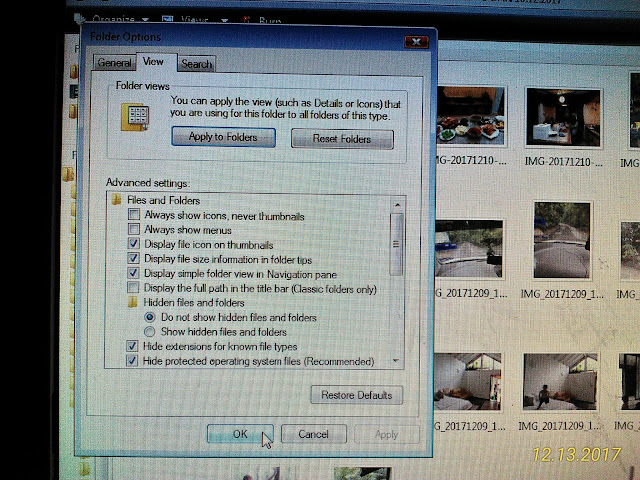This screenshot has height=480, width=640.
Task: Click the Files and Folders folder icon
Action: (x=117, y=200)
